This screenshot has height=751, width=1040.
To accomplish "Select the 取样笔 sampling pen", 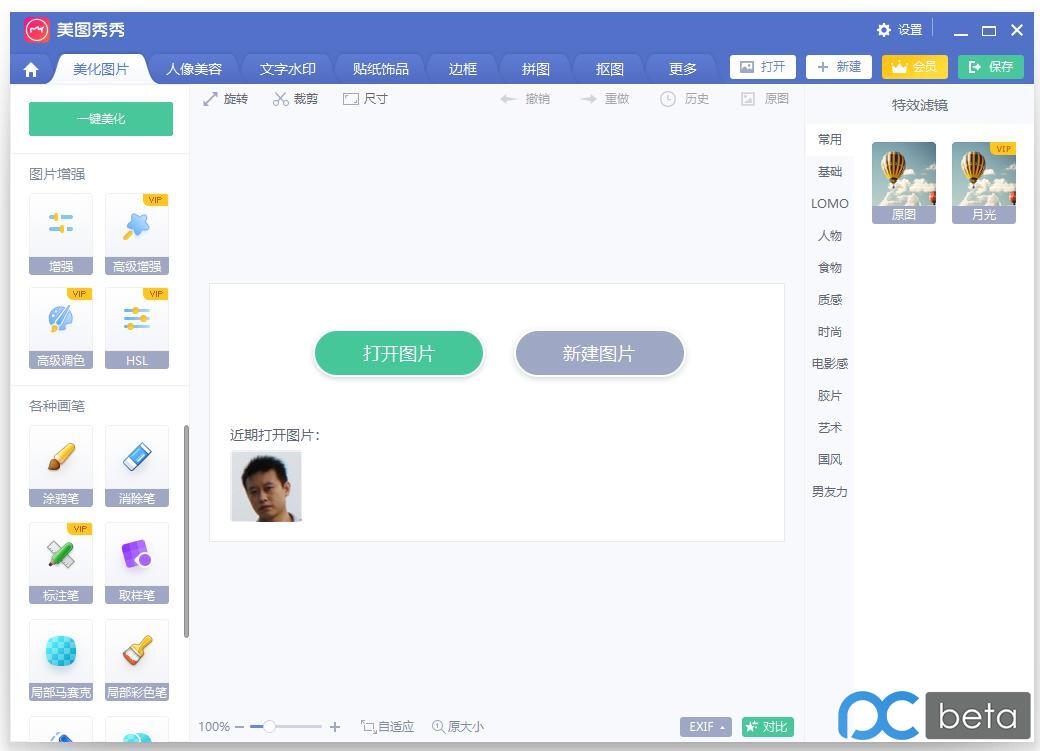I will [137, 563].
